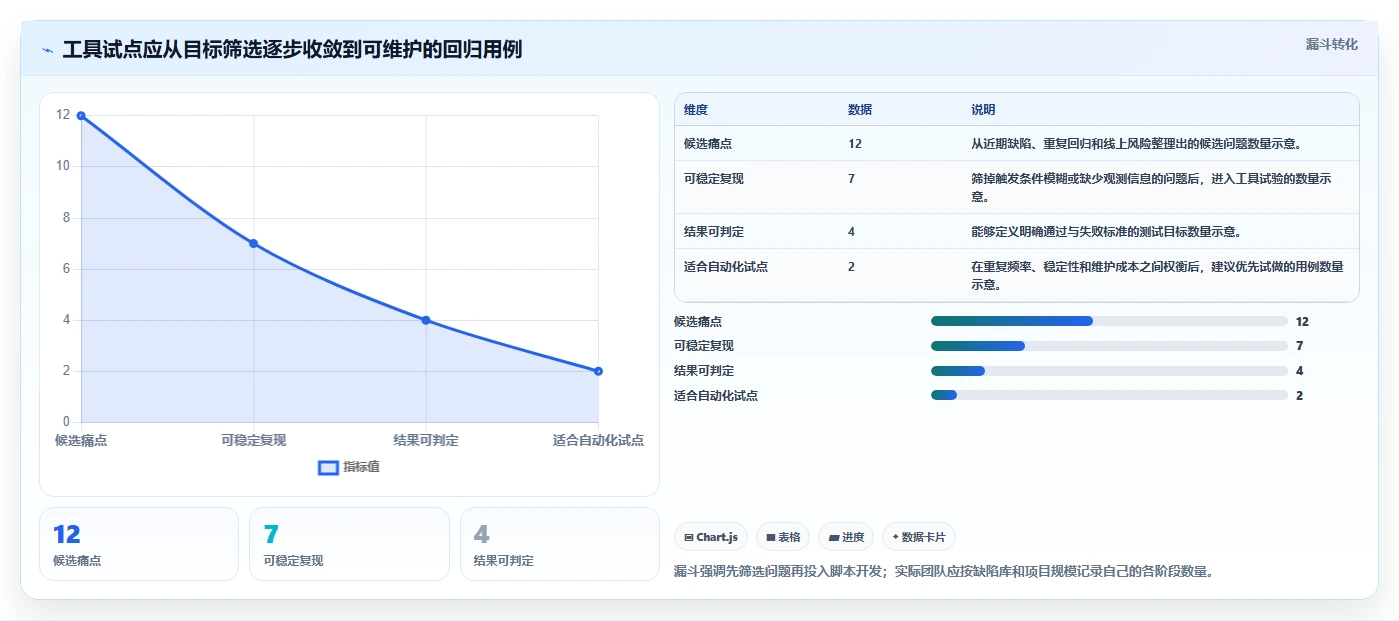Open the 4 结果可判定 data card
Image resolution: width=1399 pixels, height=621 pixels.
coord(559,544)
